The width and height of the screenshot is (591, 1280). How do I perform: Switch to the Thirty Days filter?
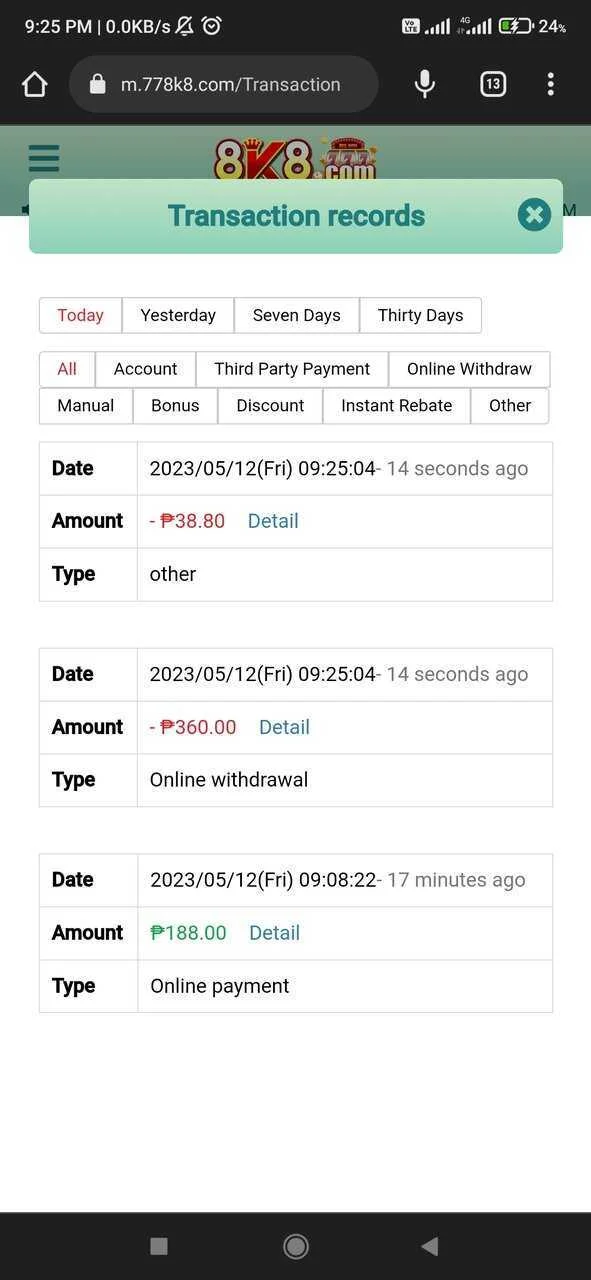coord(420,315)
